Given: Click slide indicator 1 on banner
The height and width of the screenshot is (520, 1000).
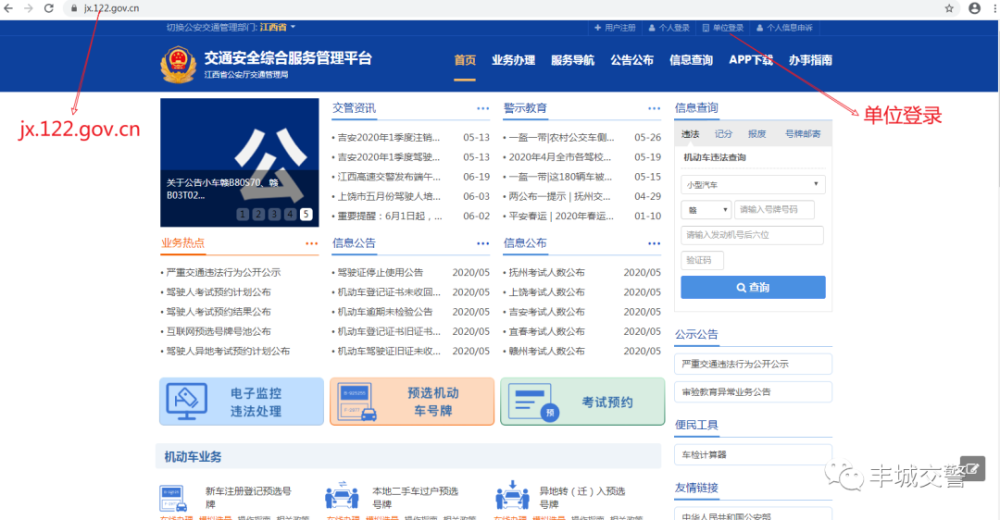Looking at the screenshot, I should 243,214.
